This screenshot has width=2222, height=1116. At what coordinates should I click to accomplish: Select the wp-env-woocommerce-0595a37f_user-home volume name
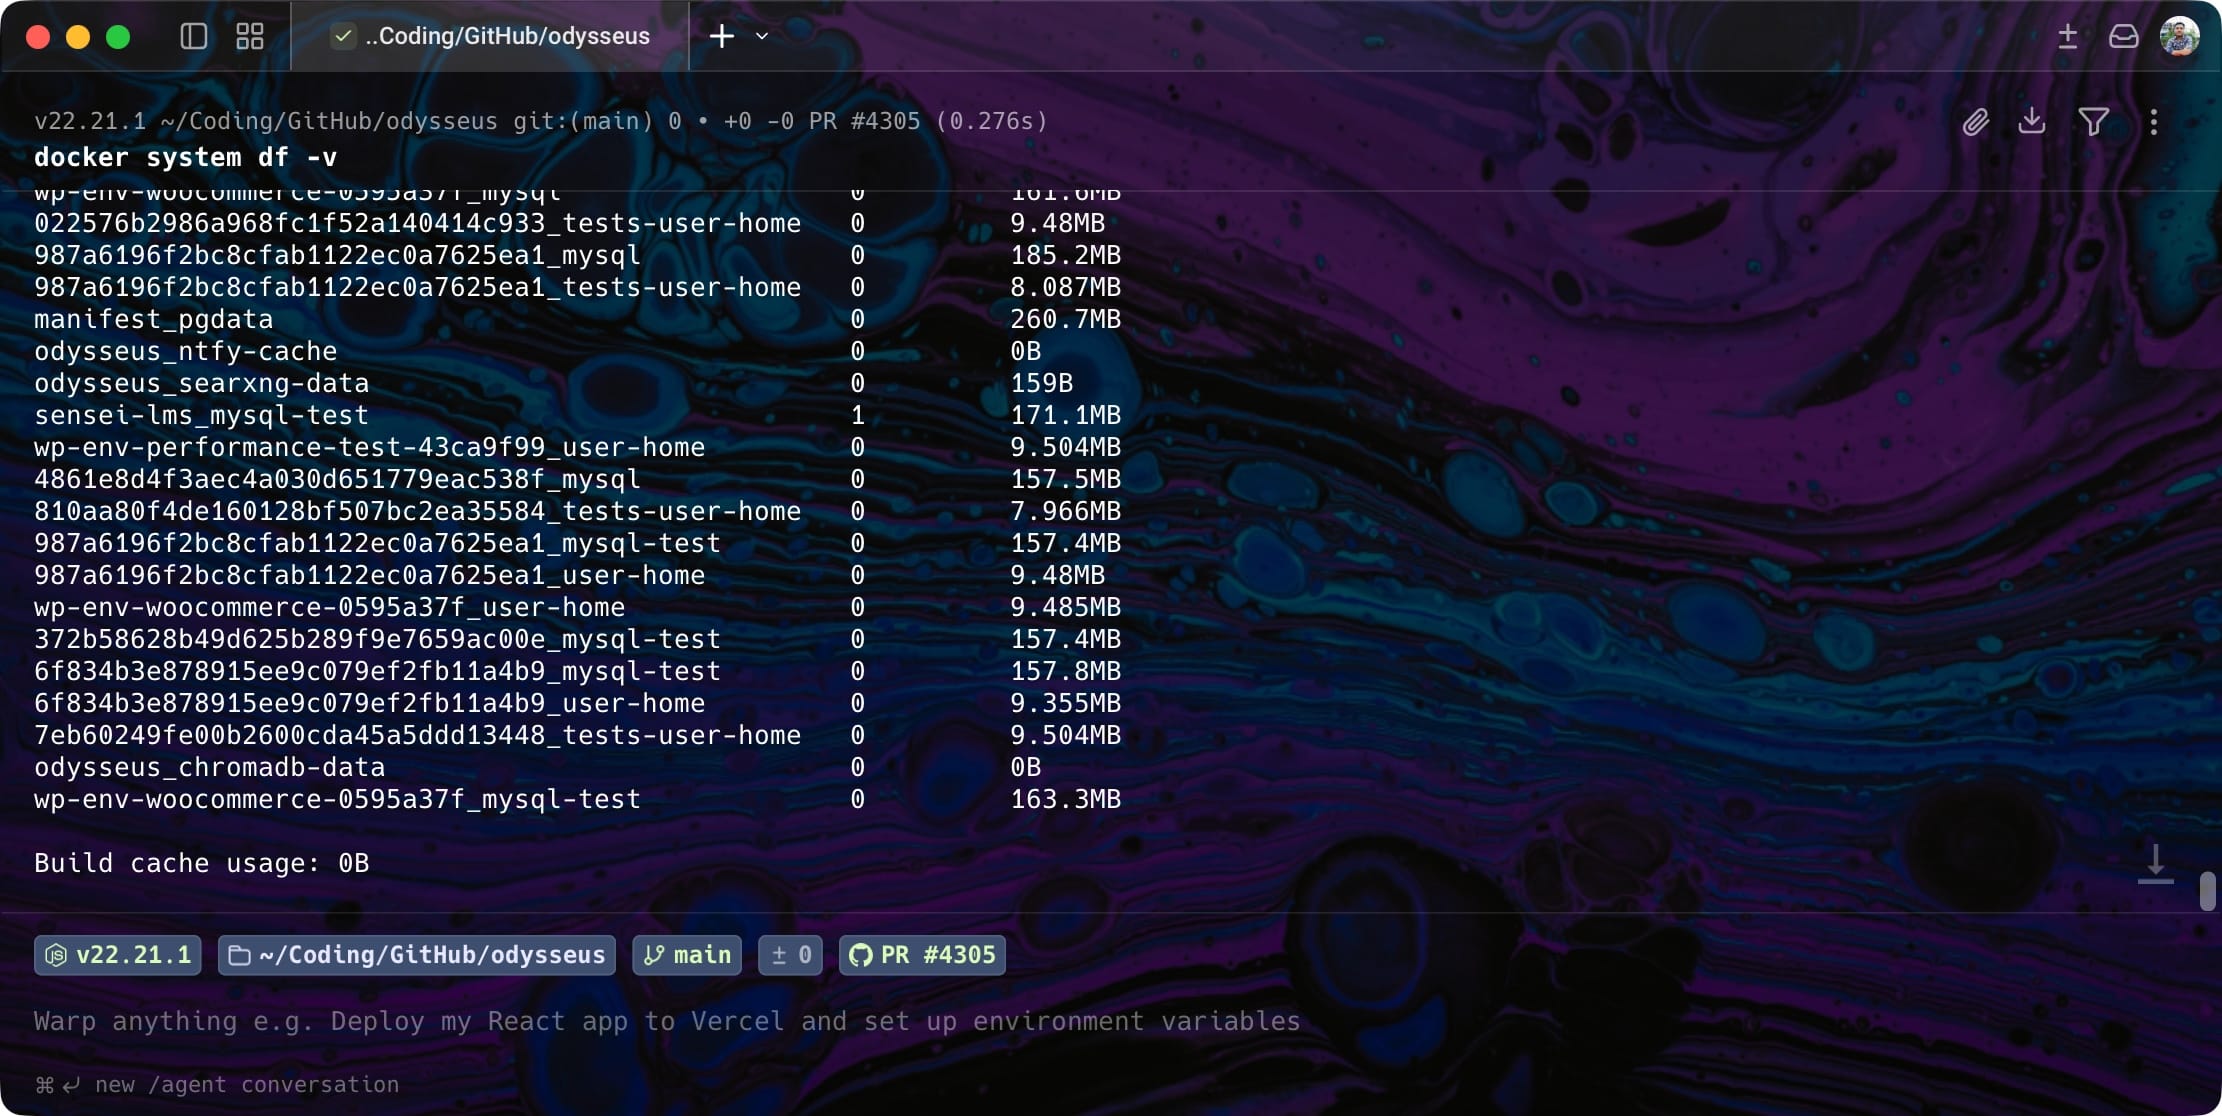pyautogui.click(x=329, y=608)
